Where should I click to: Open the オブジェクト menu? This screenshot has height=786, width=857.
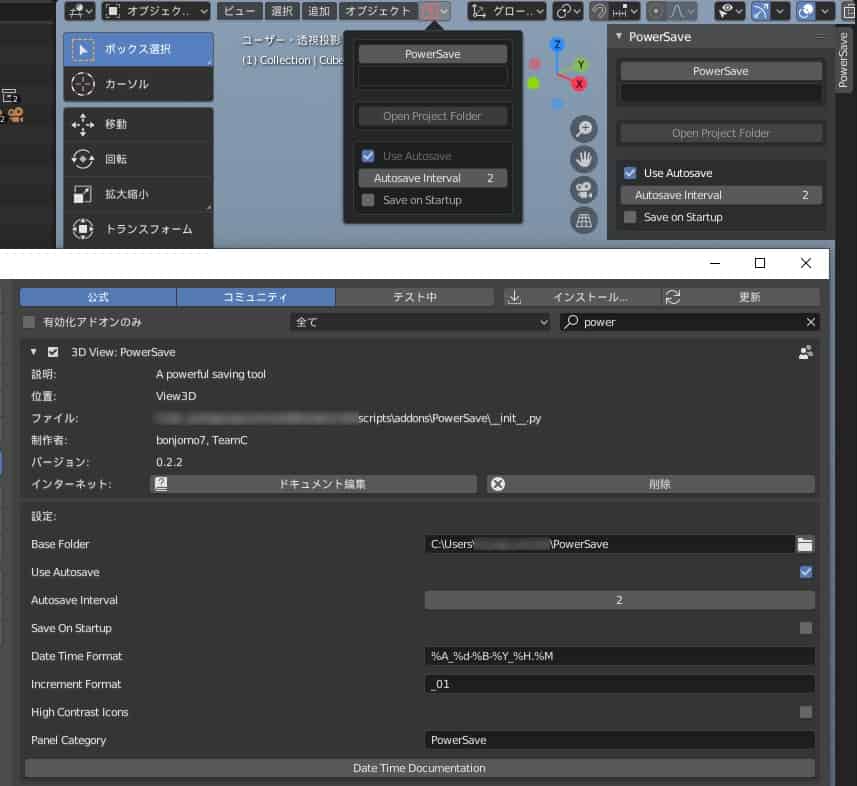point(378,11)
